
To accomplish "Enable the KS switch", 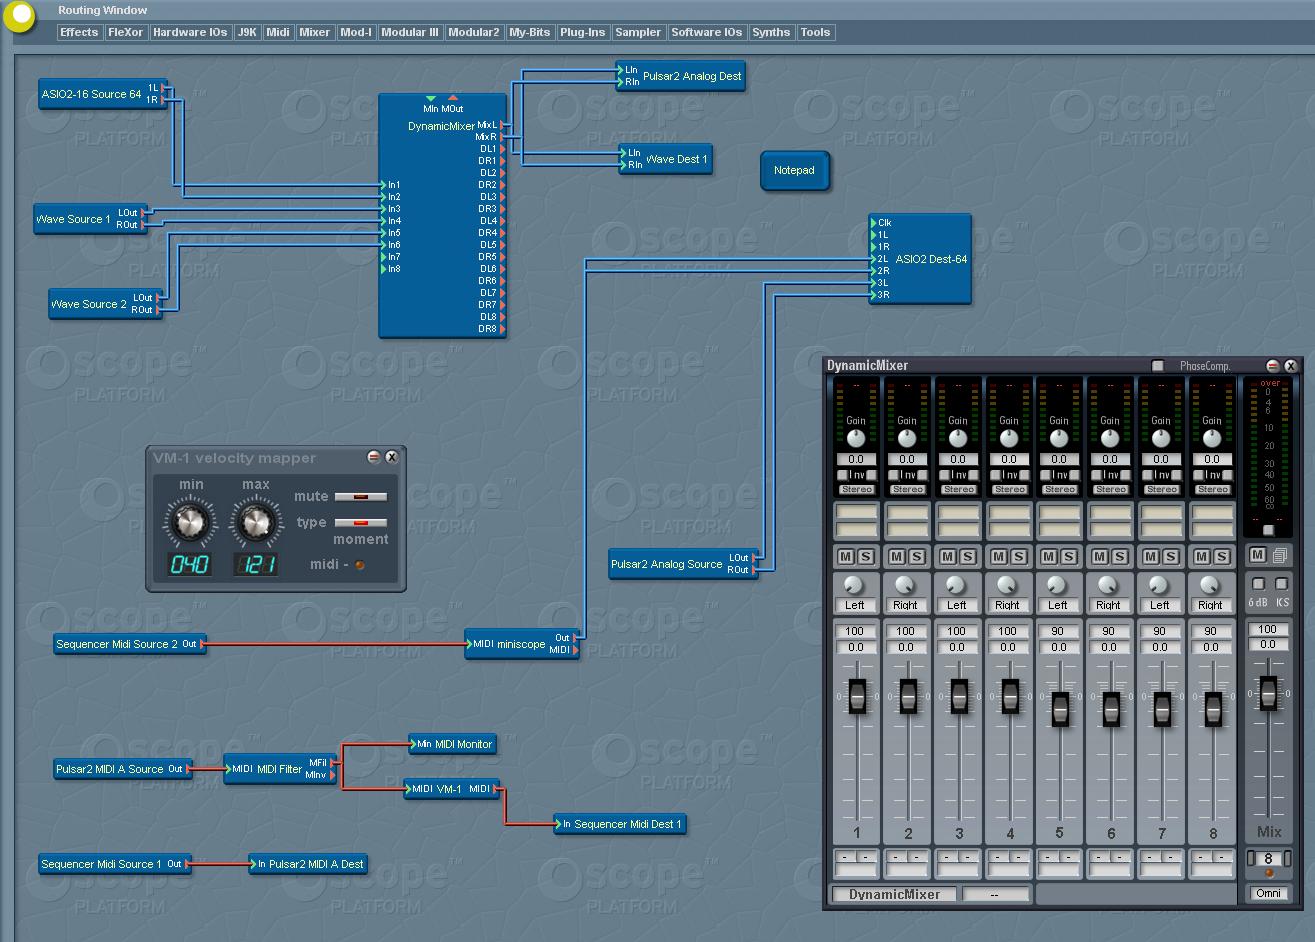I will (1281, 584).
